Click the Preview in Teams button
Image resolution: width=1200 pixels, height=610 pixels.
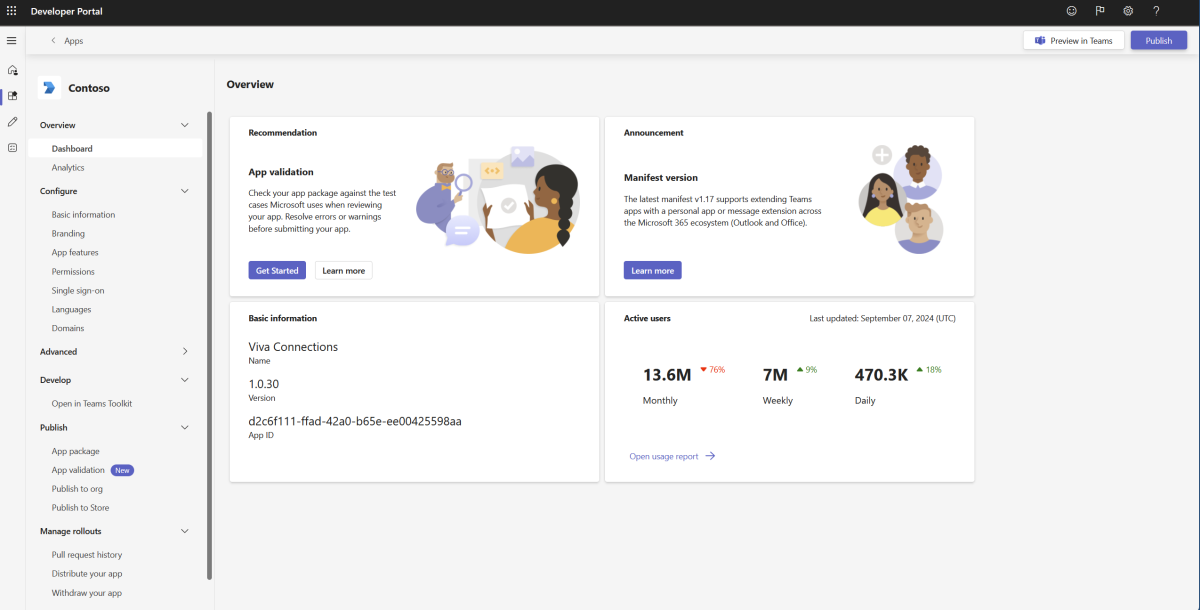pyautogui.click(x=1073, y=41)
